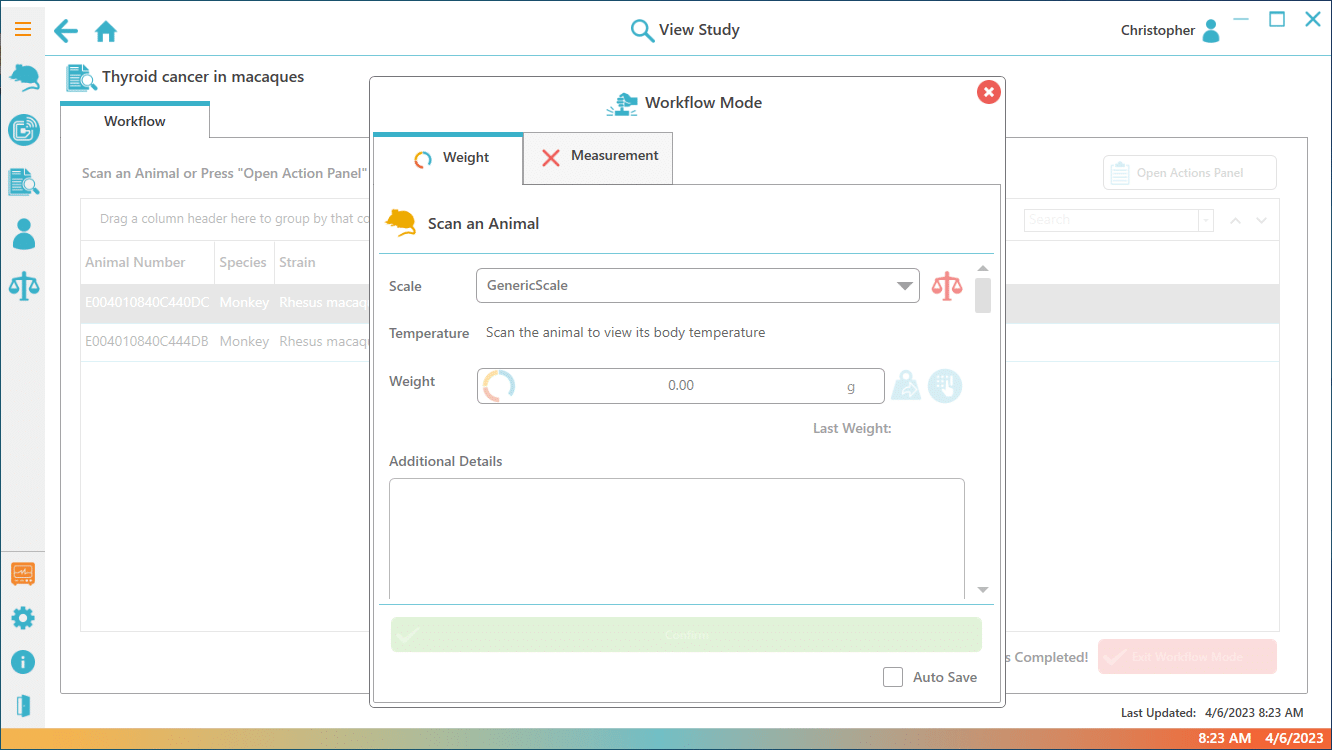Open the Animals mouse icon in sidebar

[23, 78]
